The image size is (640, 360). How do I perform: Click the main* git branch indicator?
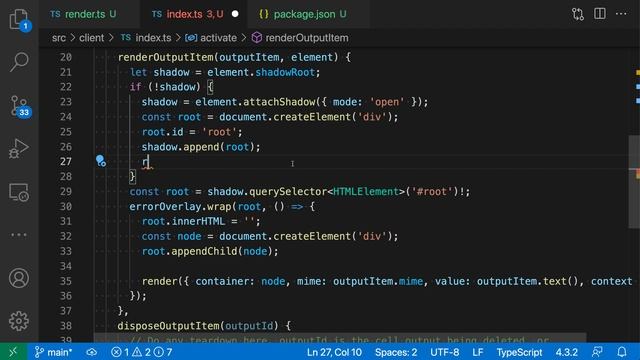click(53, 352)
